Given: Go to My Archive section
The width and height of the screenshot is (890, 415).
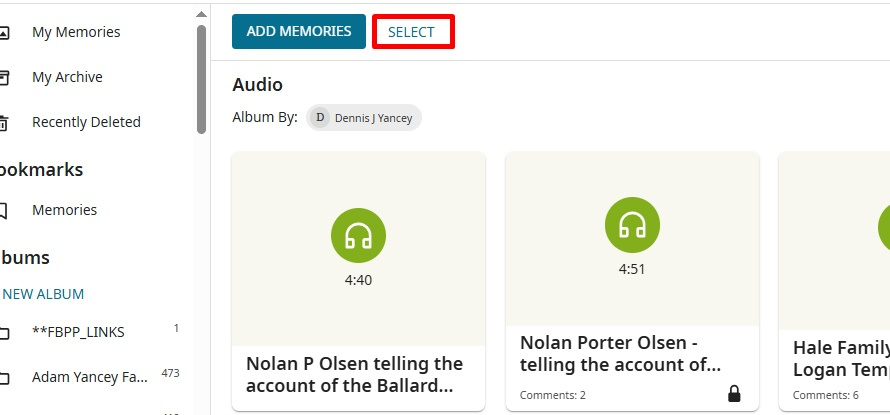Looking at the screenshot, I should point(67,77).
